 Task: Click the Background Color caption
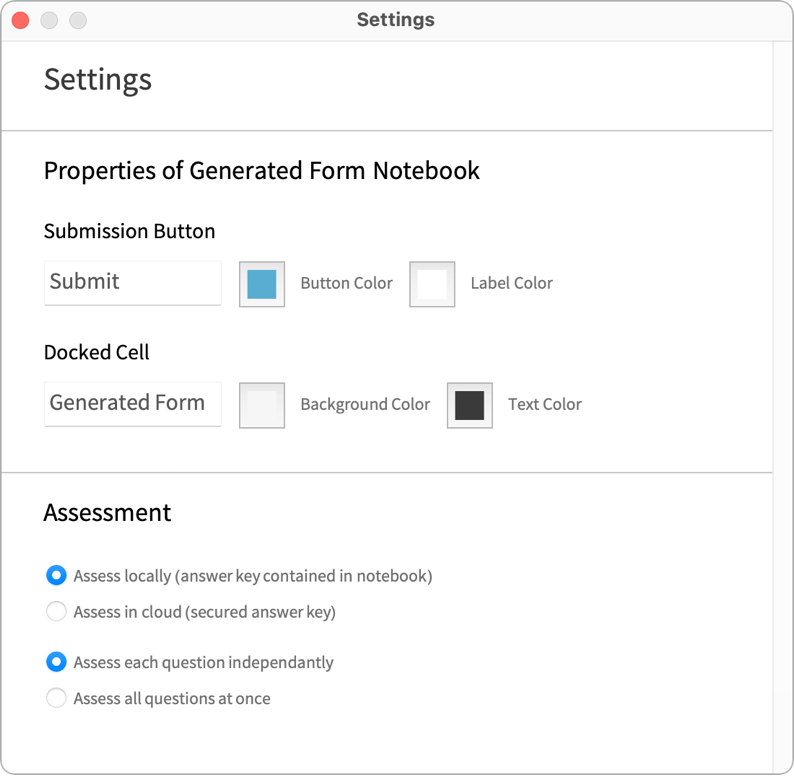[365, 404]
